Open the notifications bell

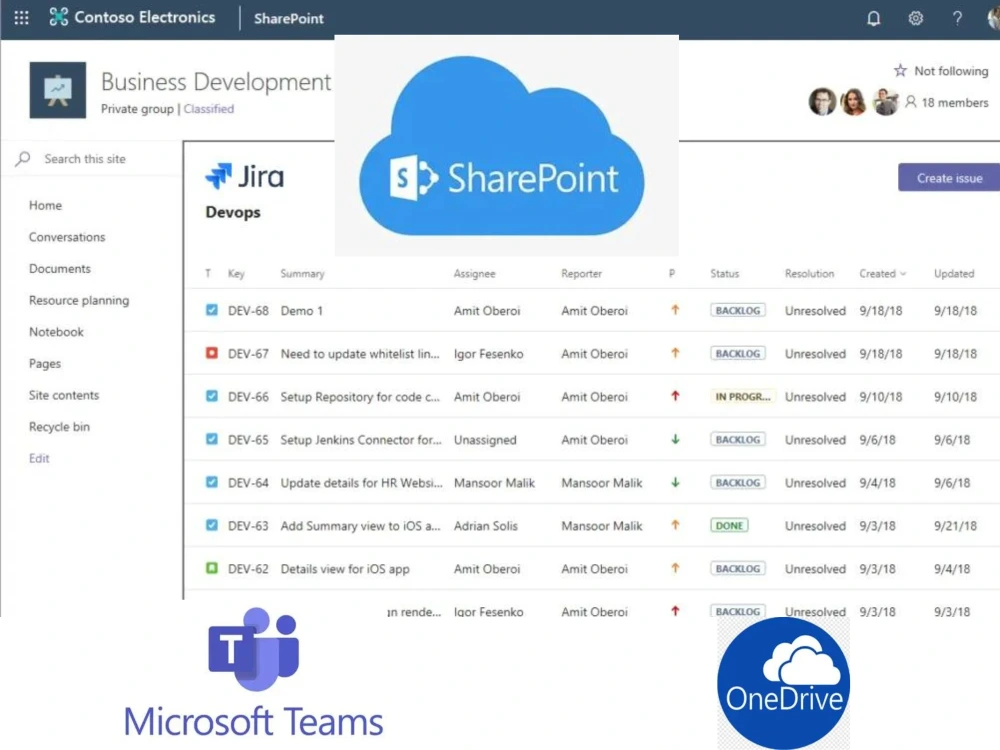(874, 18)
